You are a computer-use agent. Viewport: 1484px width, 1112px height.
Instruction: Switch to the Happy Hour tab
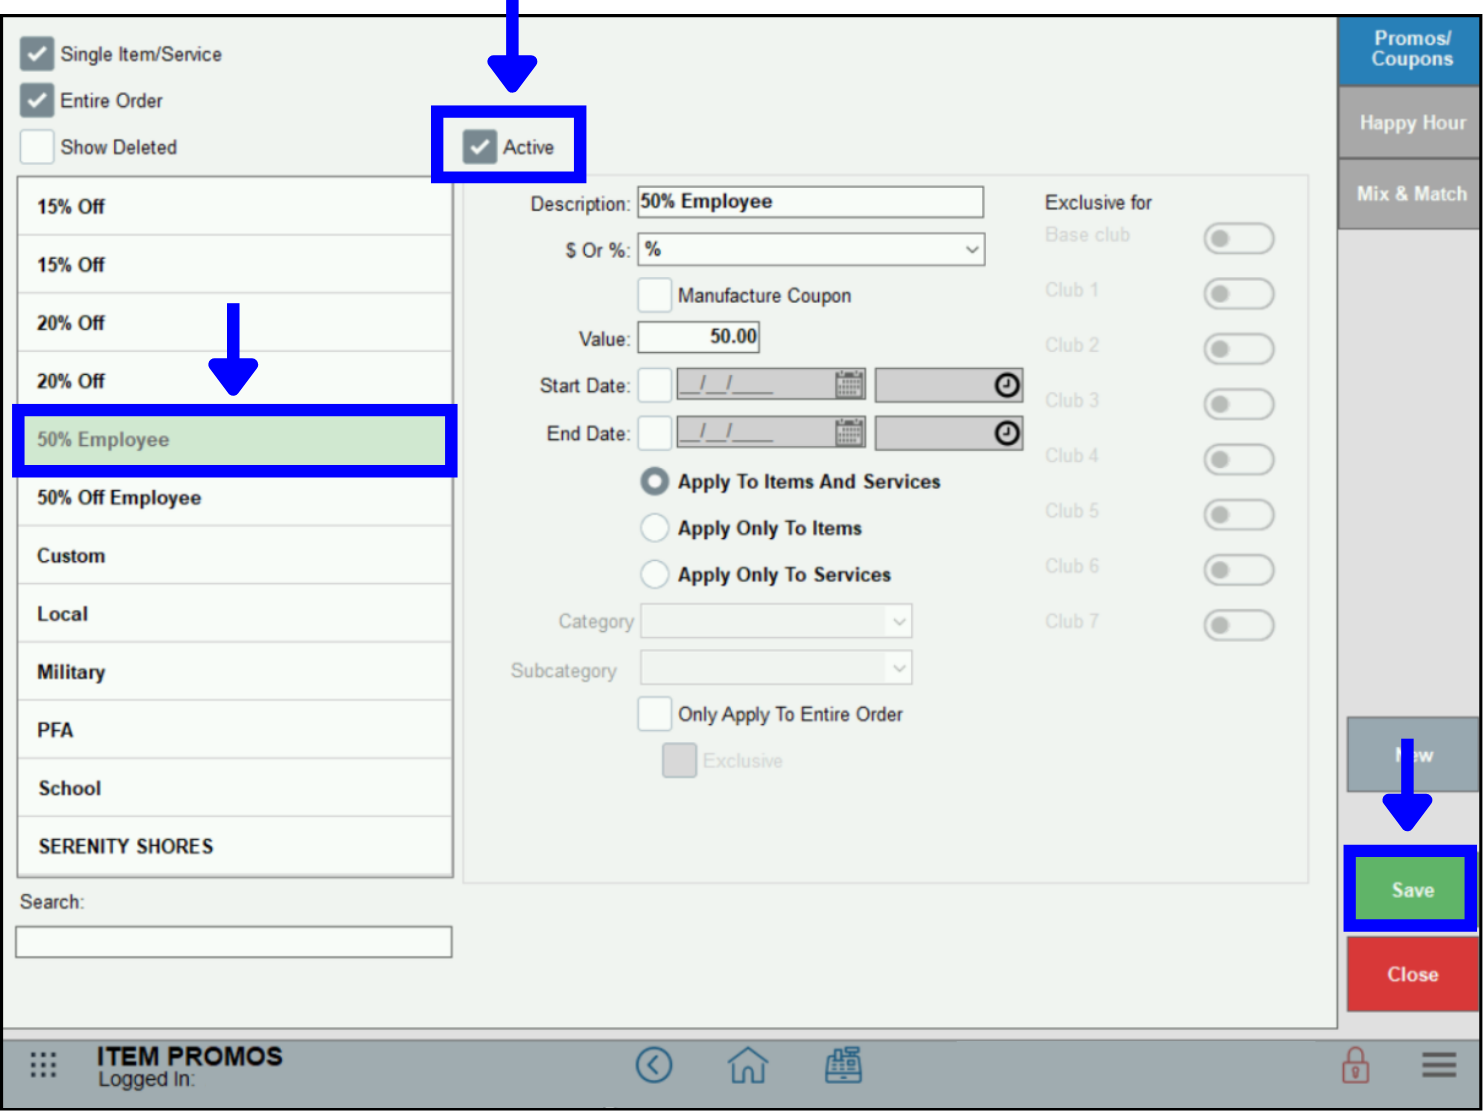pos(1410,123)
